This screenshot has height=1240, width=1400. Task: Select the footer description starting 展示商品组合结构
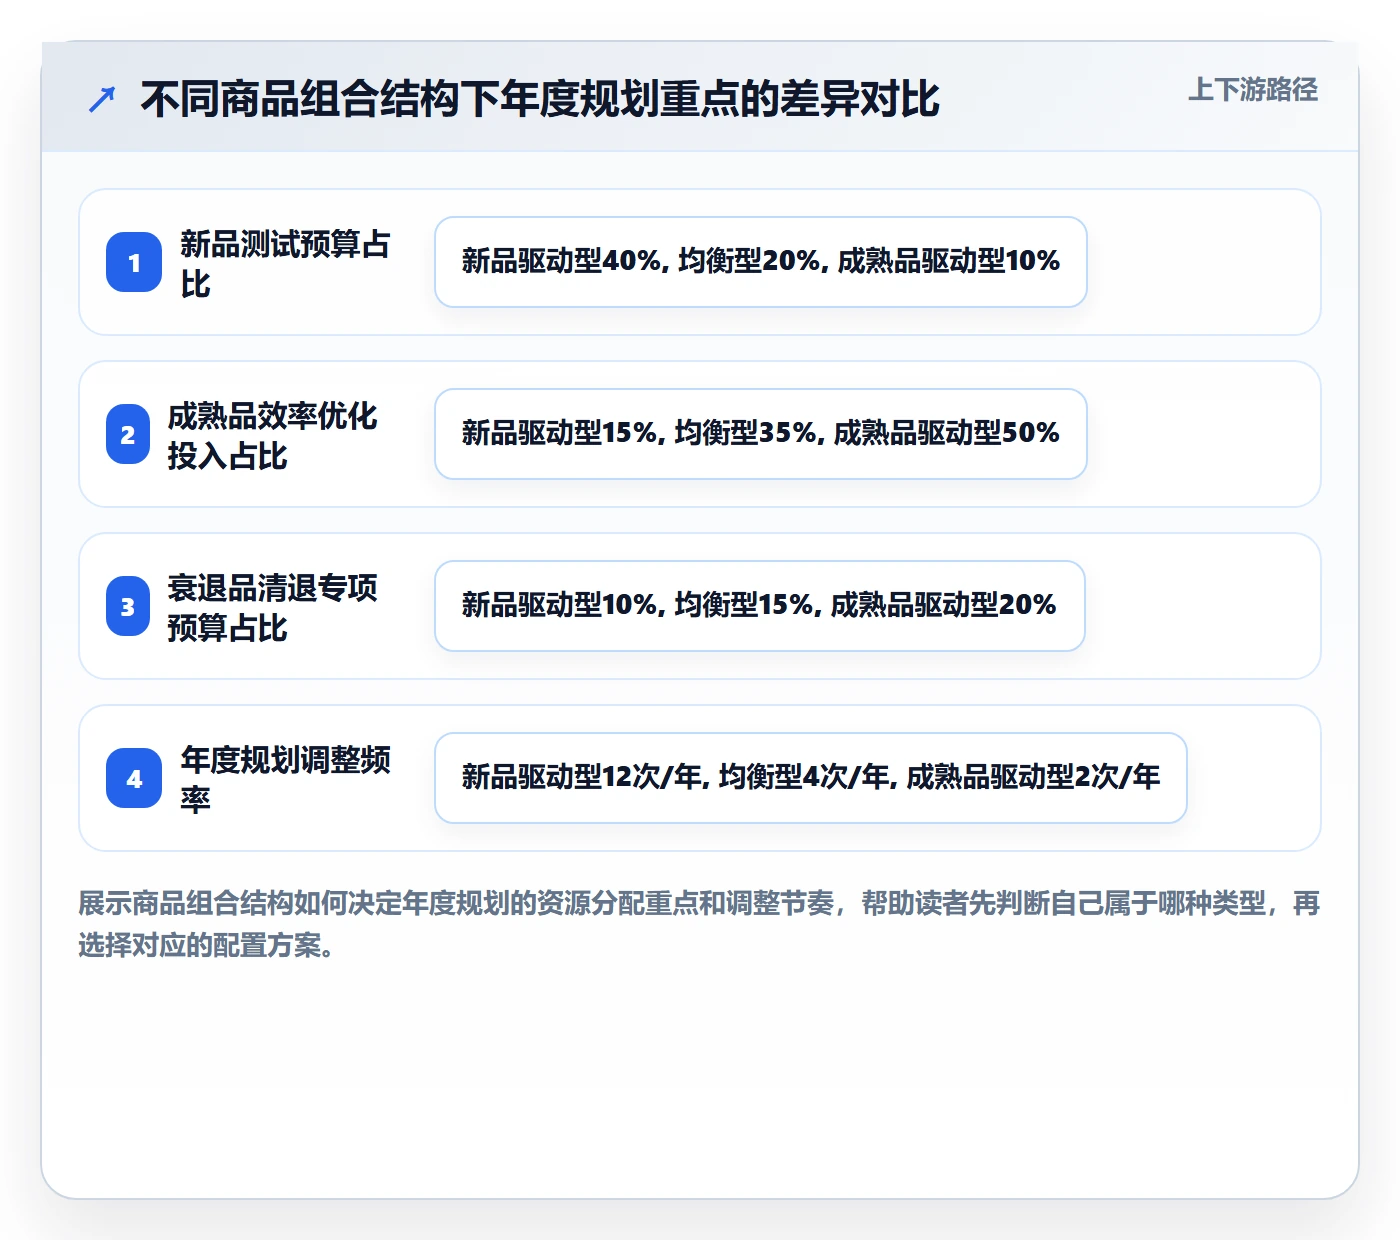(x=699, y=924)
